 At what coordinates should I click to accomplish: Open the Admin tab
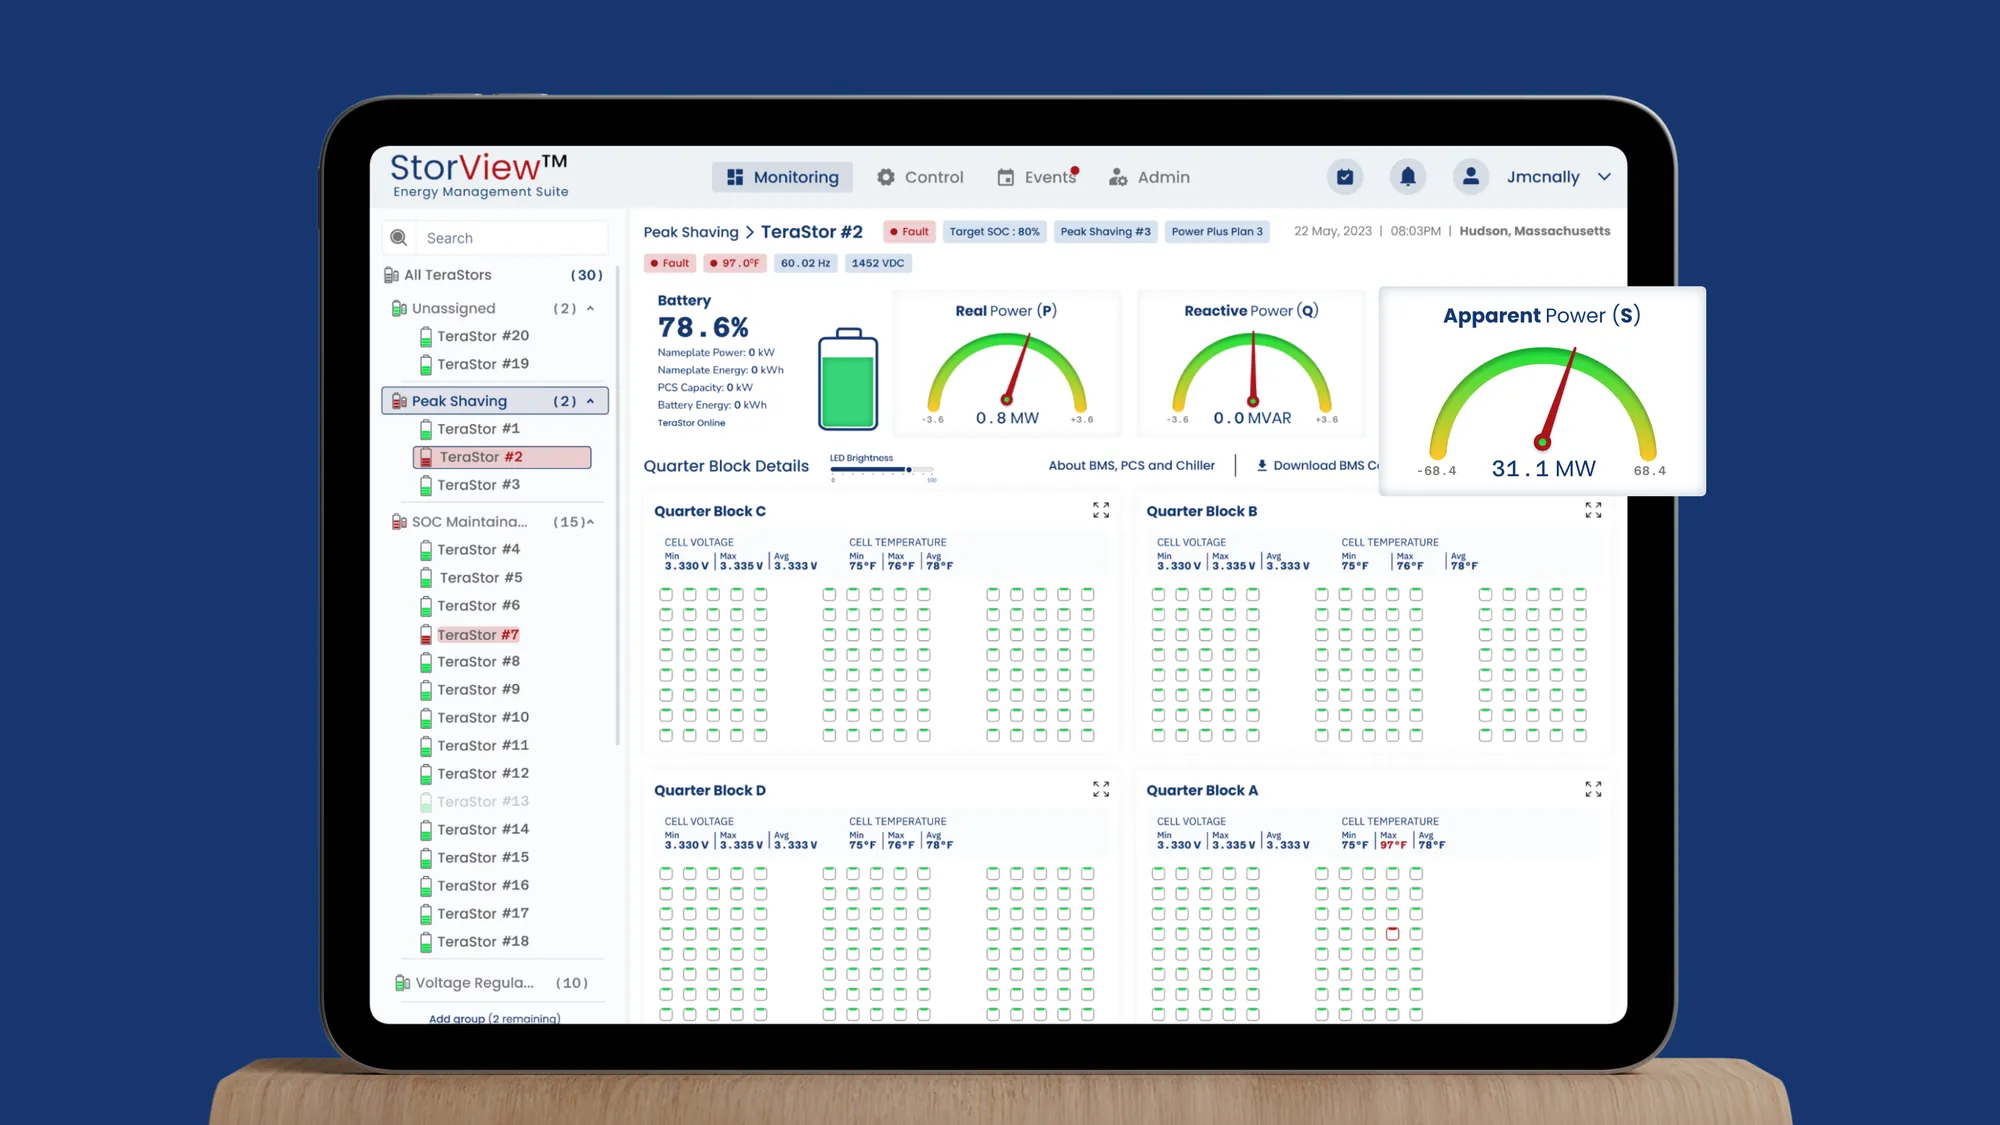[1150, 177]
